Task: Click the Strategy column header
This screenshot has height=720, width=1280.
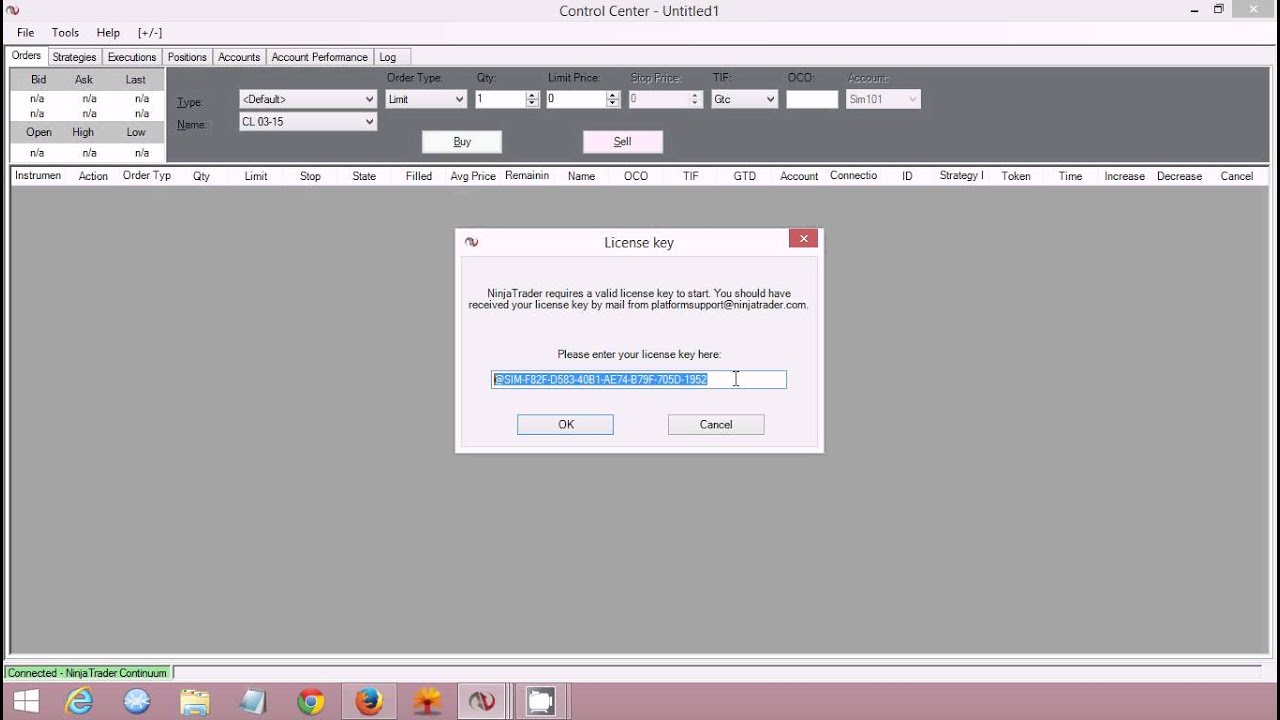Action: pyautogui.click(x=962, y=176)
